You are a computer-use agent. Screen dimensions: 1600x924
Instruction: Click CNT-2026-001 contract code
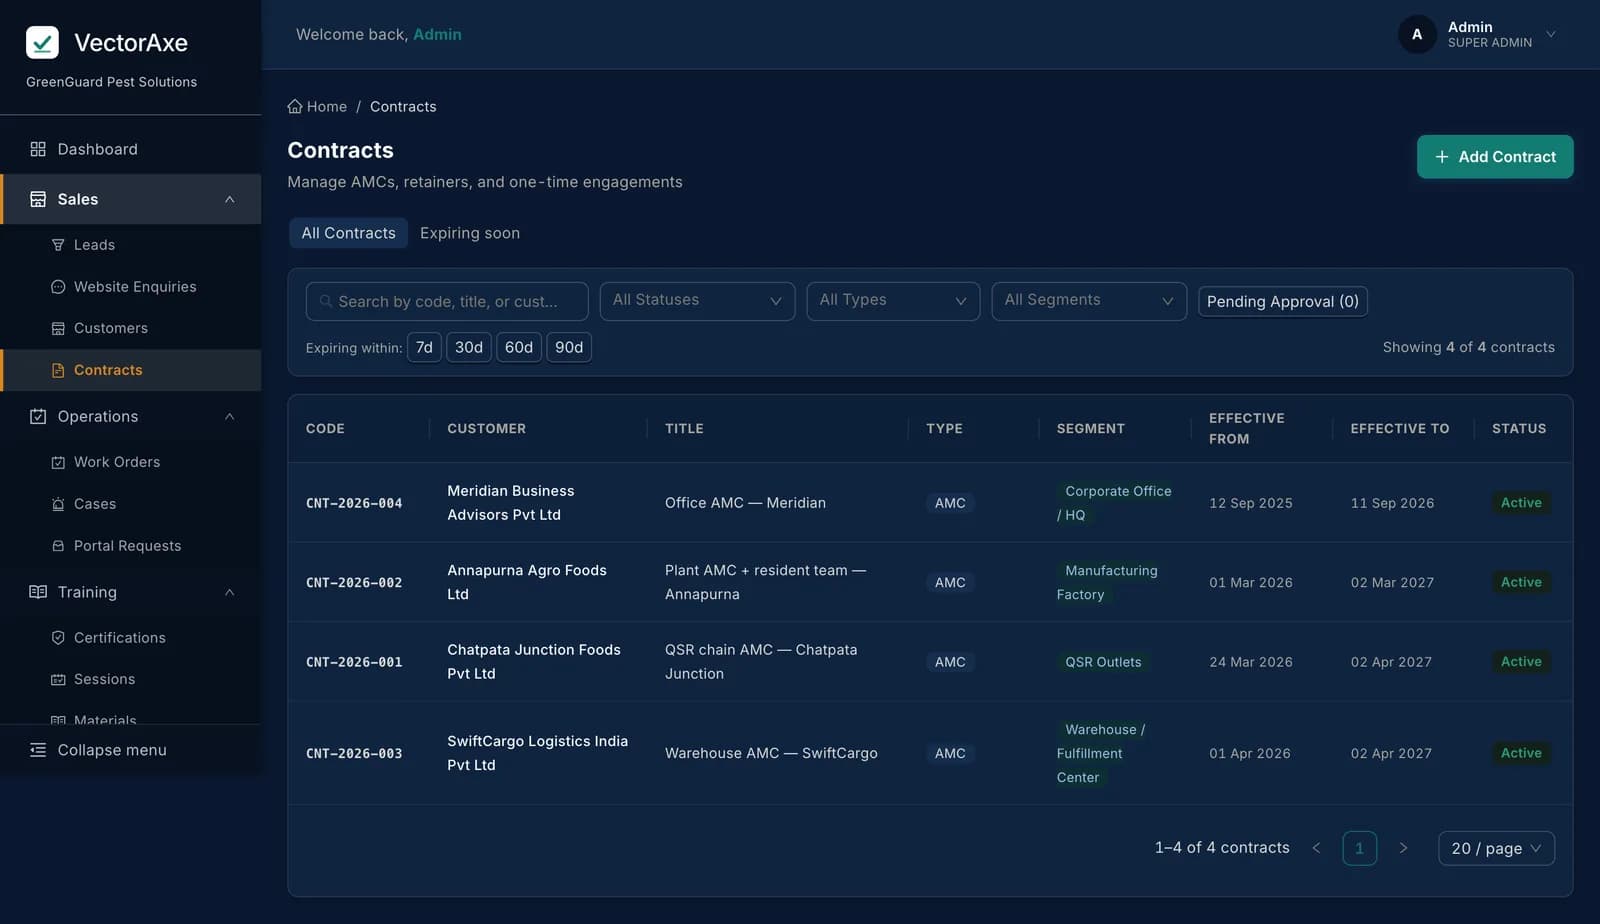tap(354, 662)
